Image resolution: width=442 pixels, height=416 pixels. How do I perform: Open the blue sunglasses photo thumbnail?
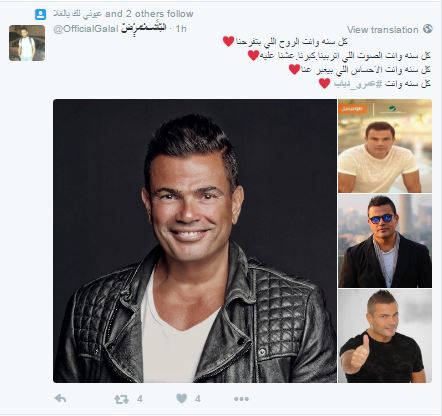coord(385,241)
